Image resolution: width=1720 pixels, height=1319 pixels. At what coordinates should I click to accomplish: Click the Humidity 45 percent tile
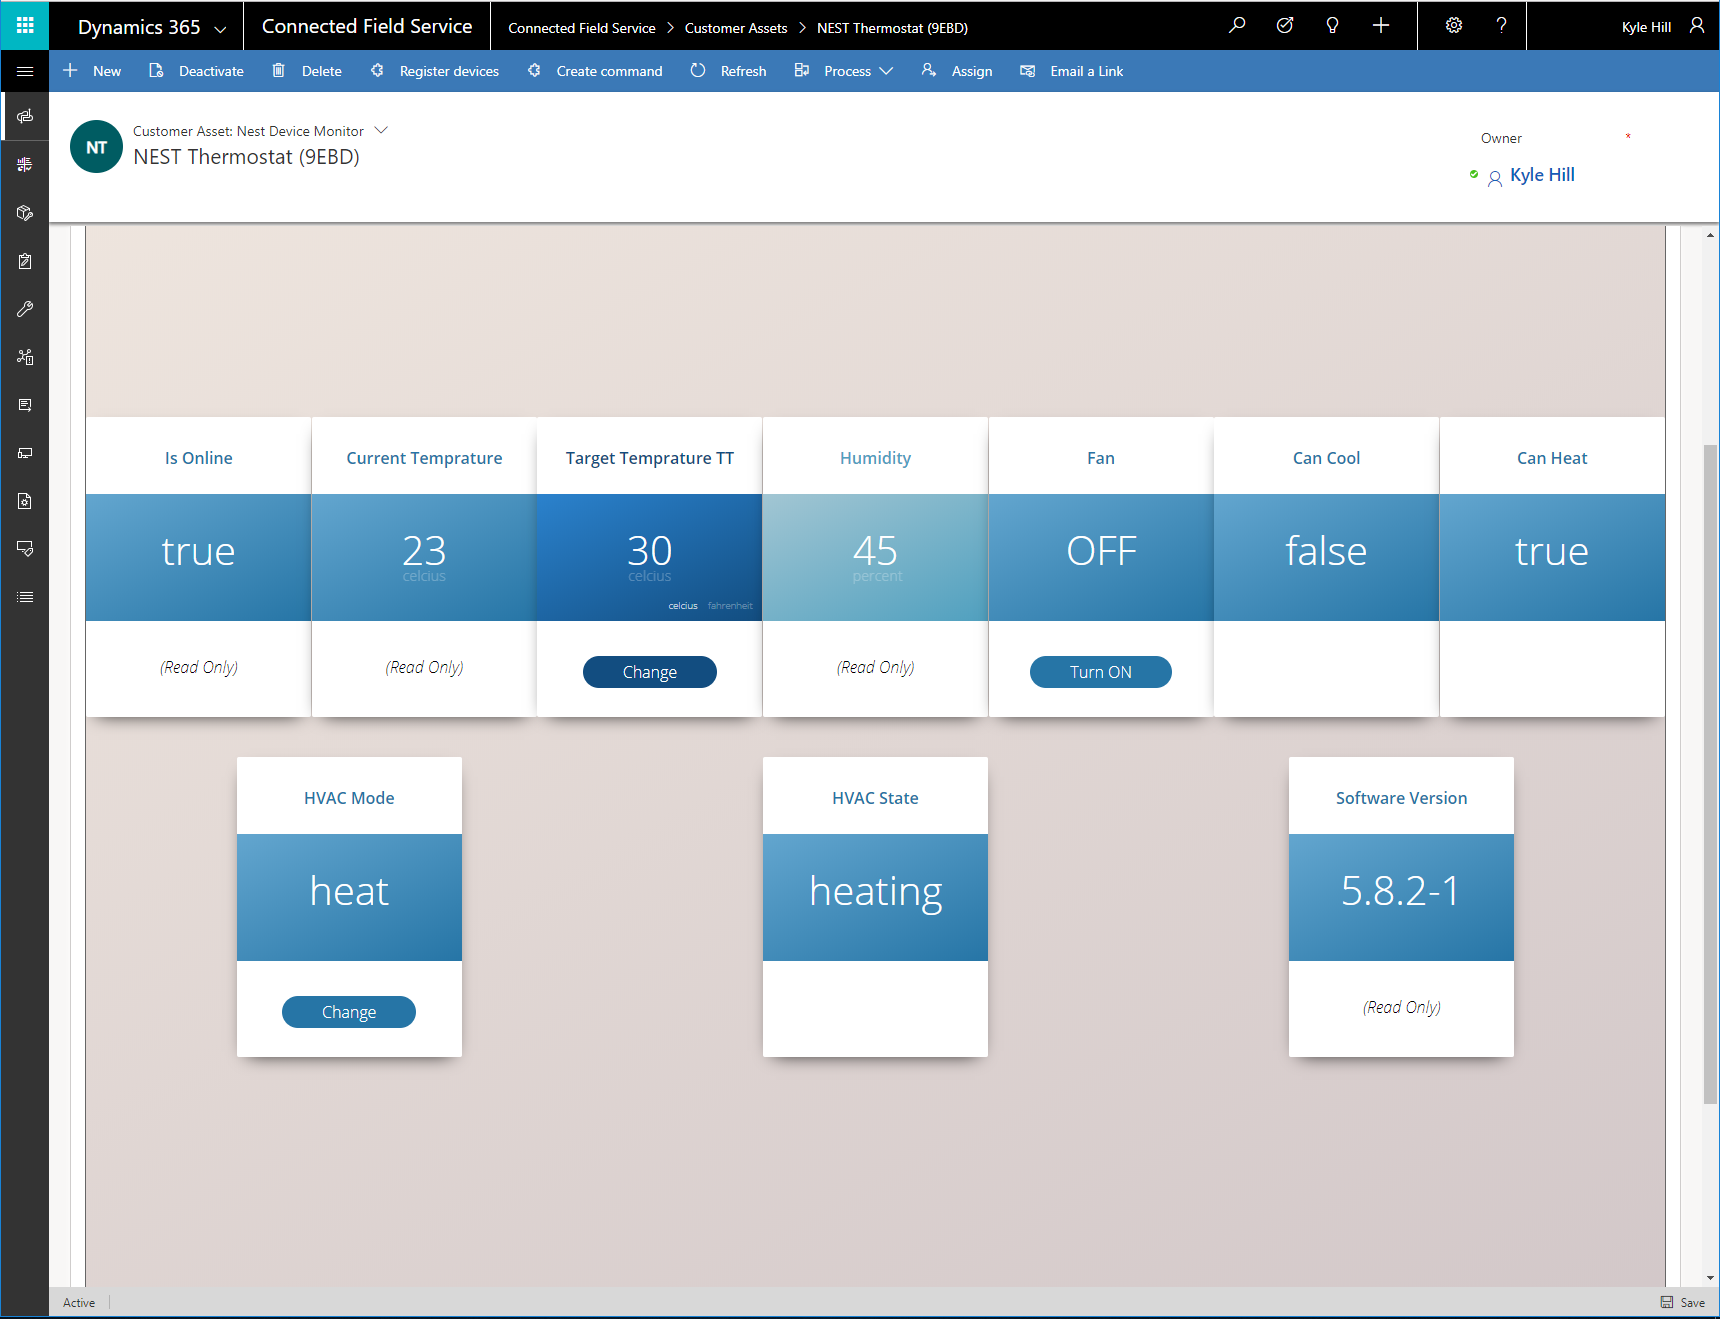pyautogui.click(x=875, y=557)
